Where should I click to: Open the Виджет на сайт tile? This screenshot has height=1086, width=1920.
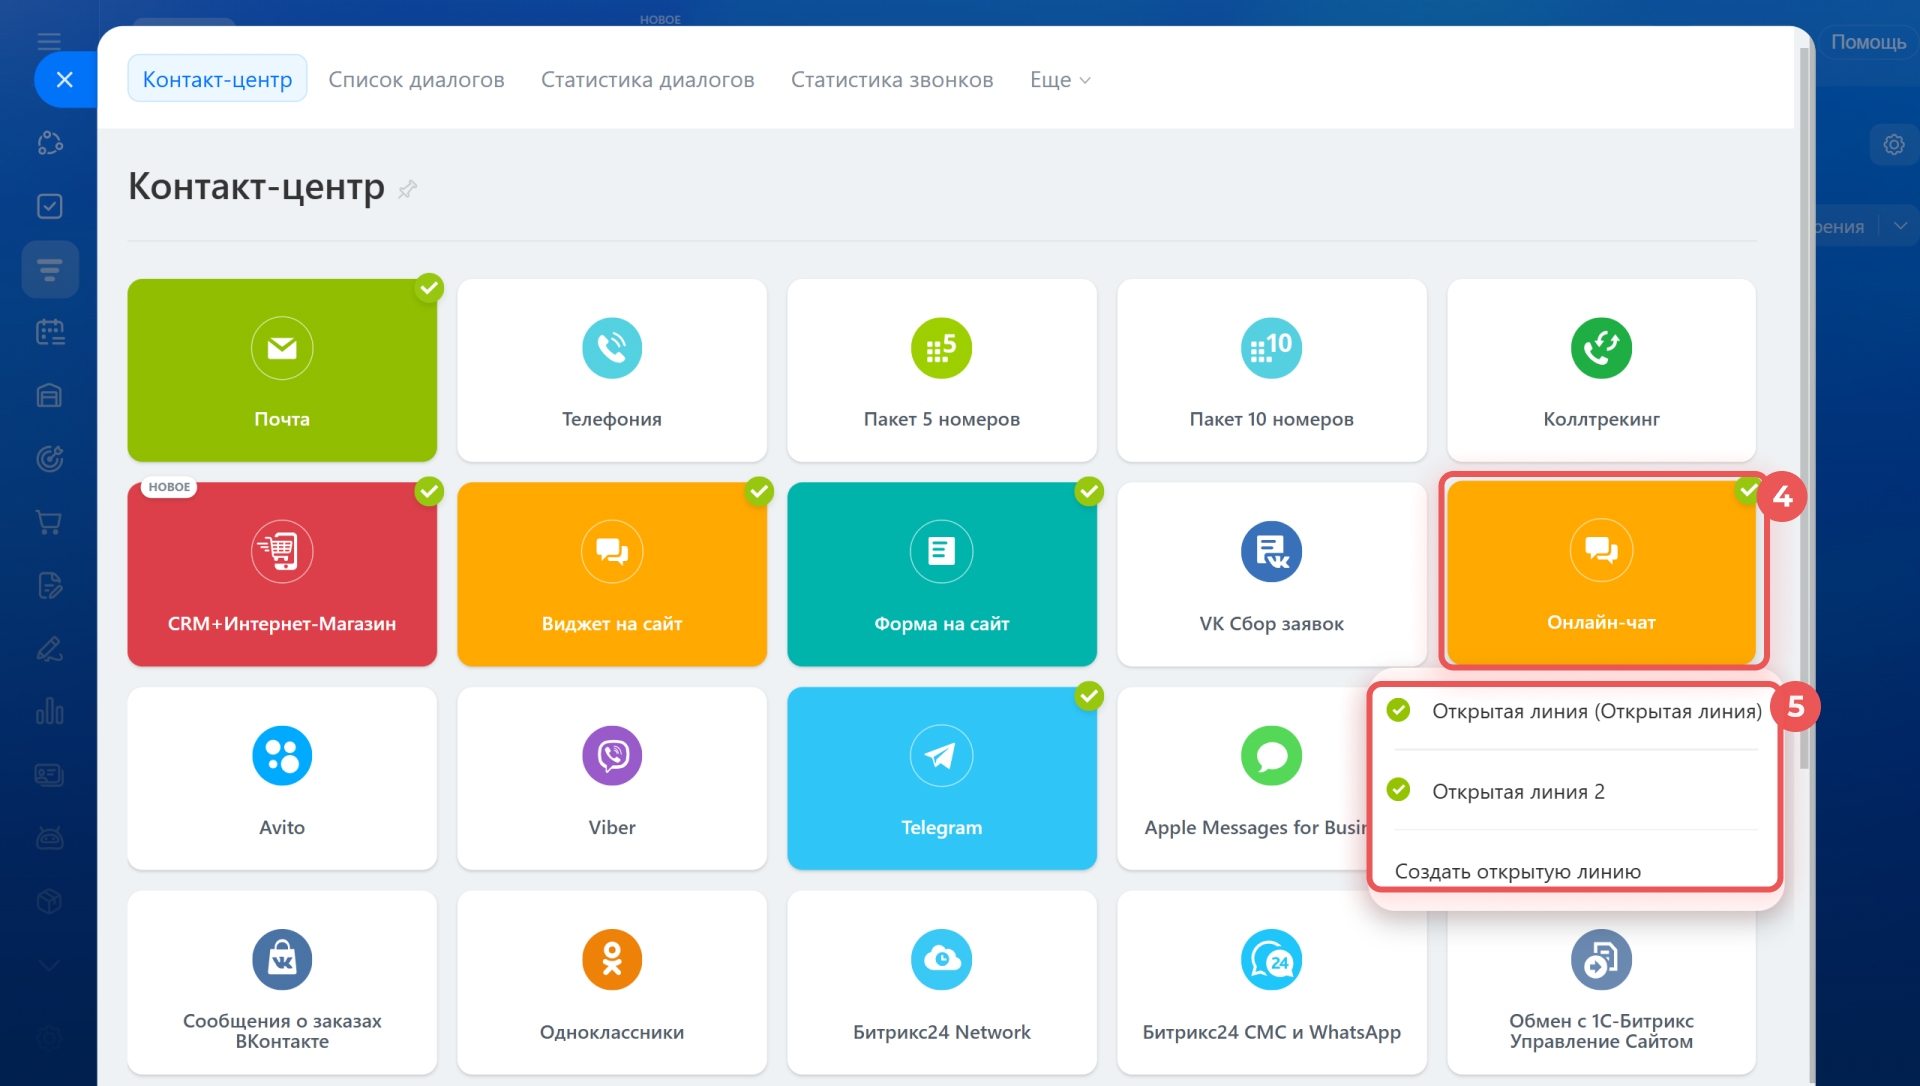pyautogui.click(x=612, y=574)
